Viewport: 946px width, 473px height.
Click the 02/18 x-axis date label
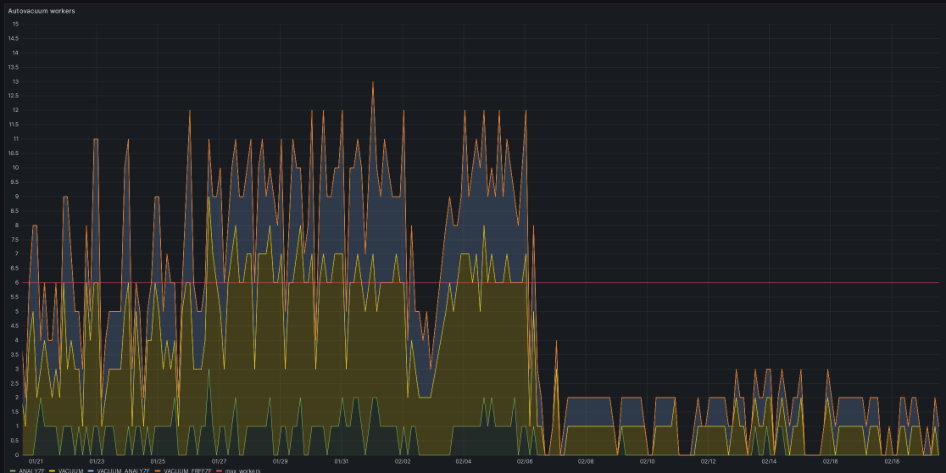pyautogui.click(x=892, y=462)
